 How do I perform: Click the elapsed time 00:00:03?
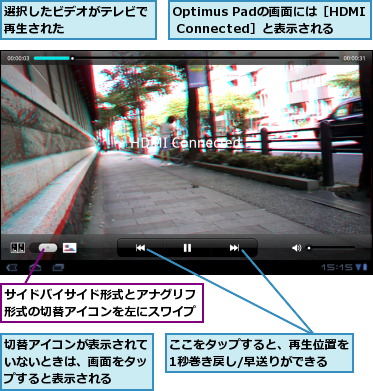point(18,58)
